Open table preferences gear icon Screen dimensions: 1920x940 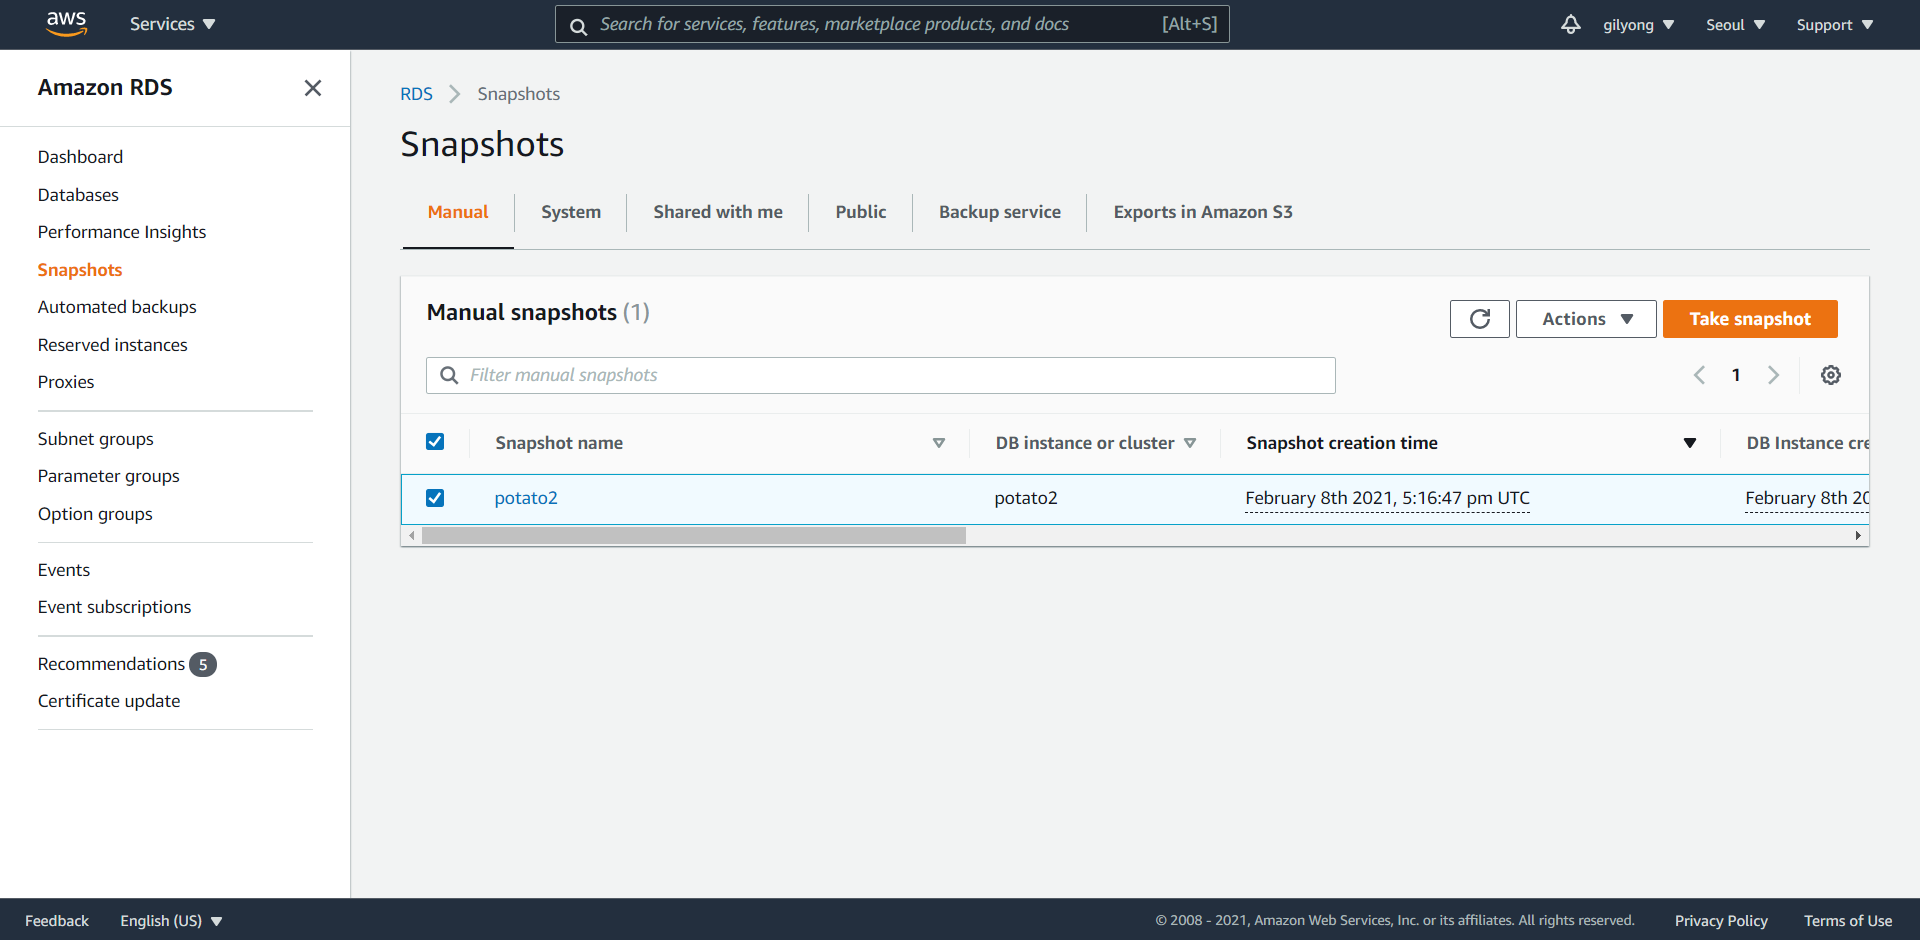click(1831, 375)
